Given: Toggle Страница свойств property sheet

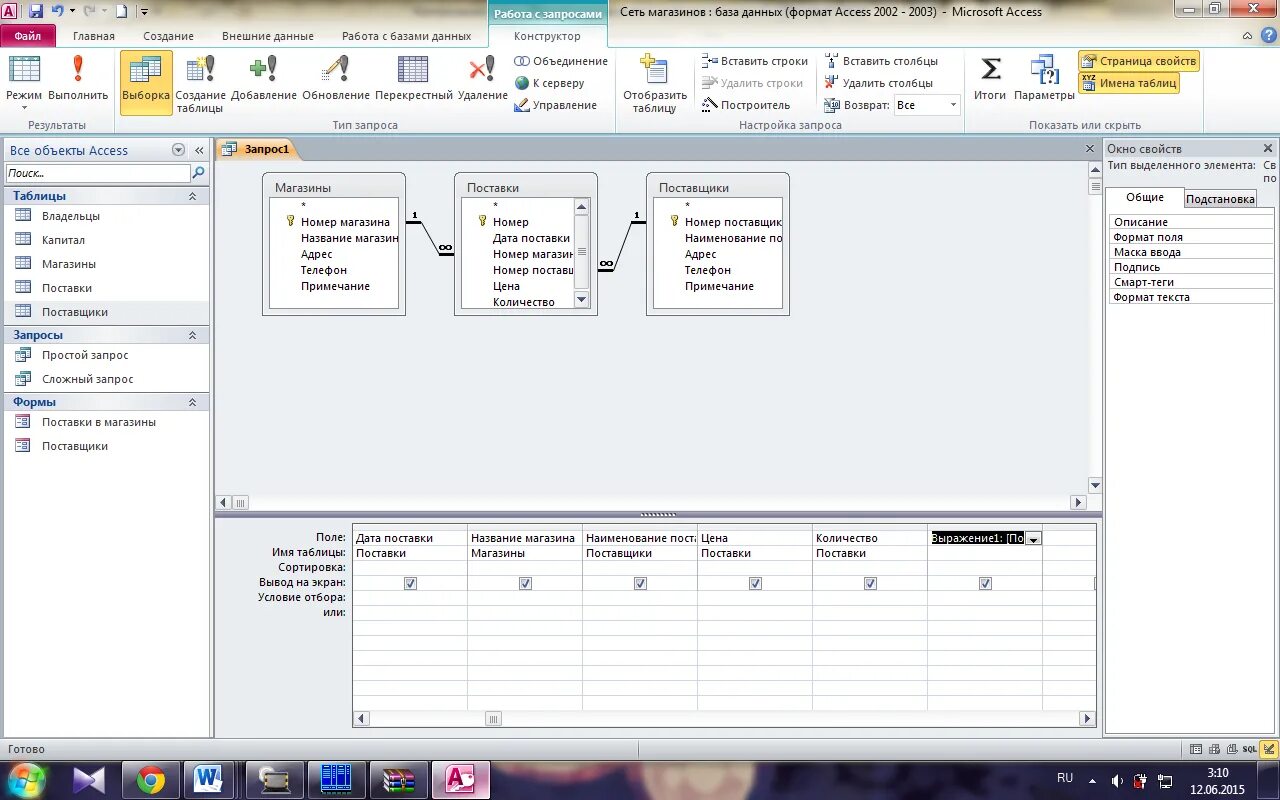Looking at the screenshot, I should 1138,61.
